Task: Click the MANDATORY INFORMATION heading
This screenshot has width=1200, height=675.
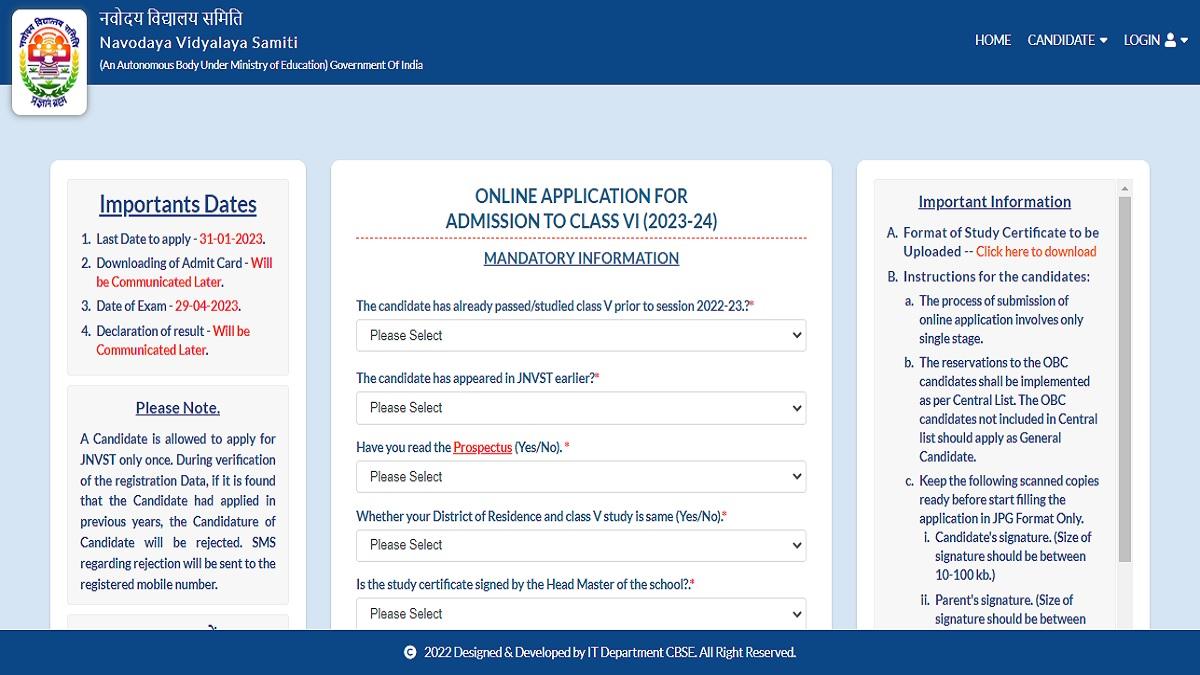Action: (x=581, y=258)
